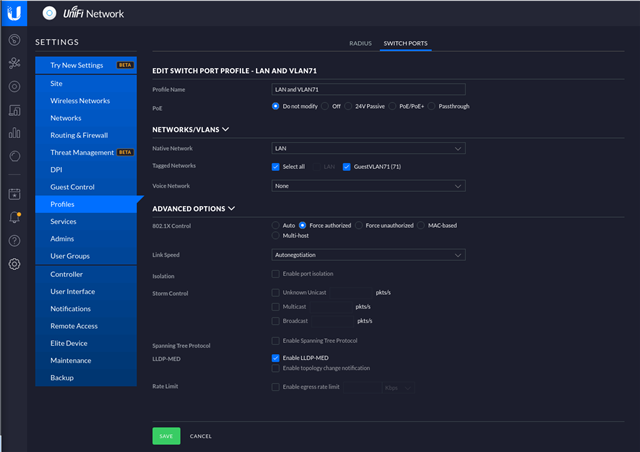The height and width of the screenshot is (452, 640).
Task: Toggle Enable LLDP-MED checkbox
Action: (x=276, y=358)
